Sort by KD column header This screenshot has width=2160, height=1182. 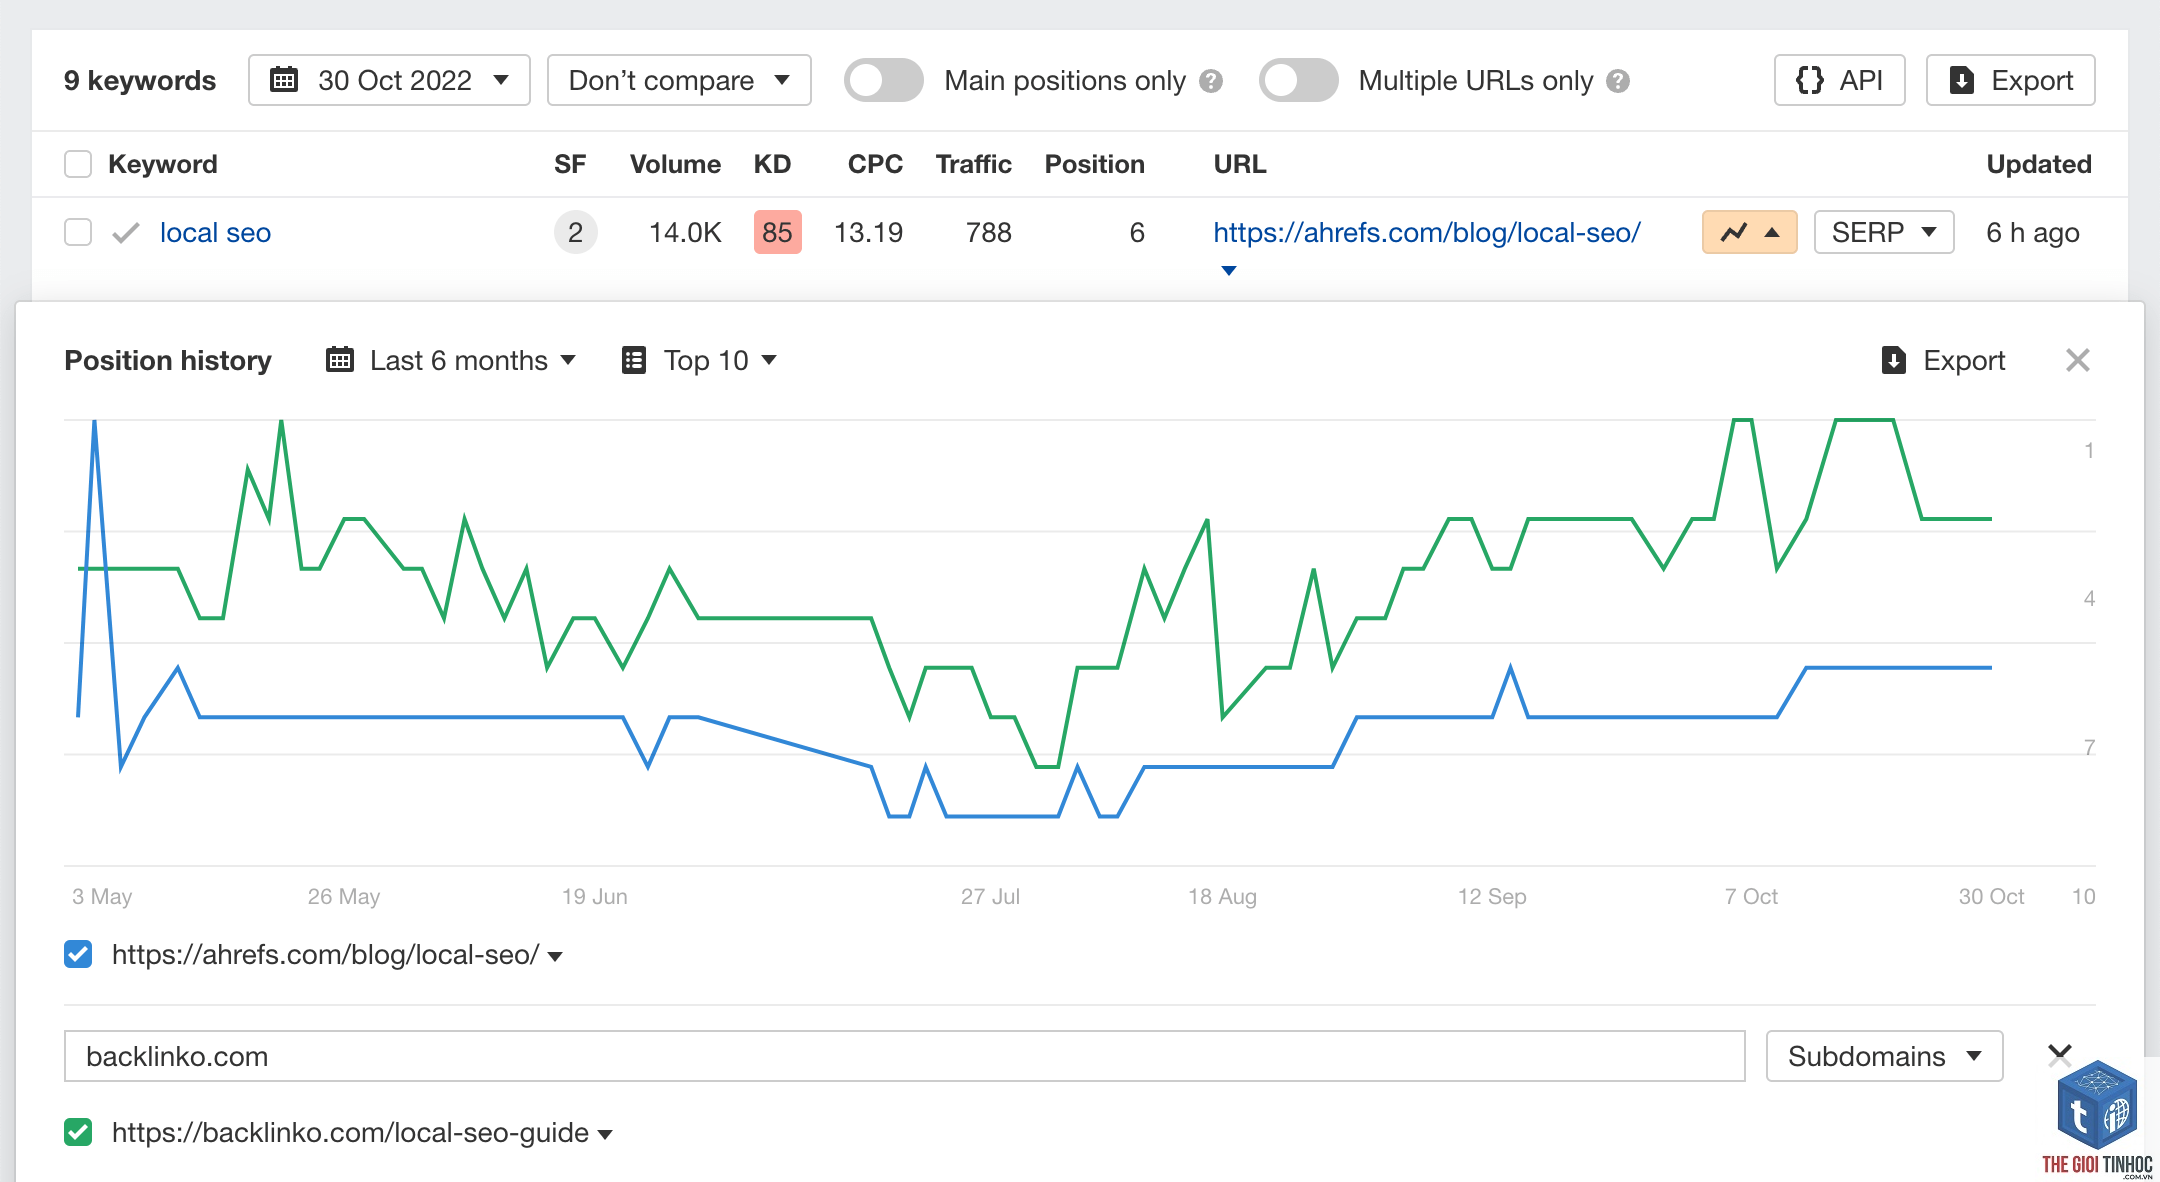pyautogui.click(x=772, y=164)
